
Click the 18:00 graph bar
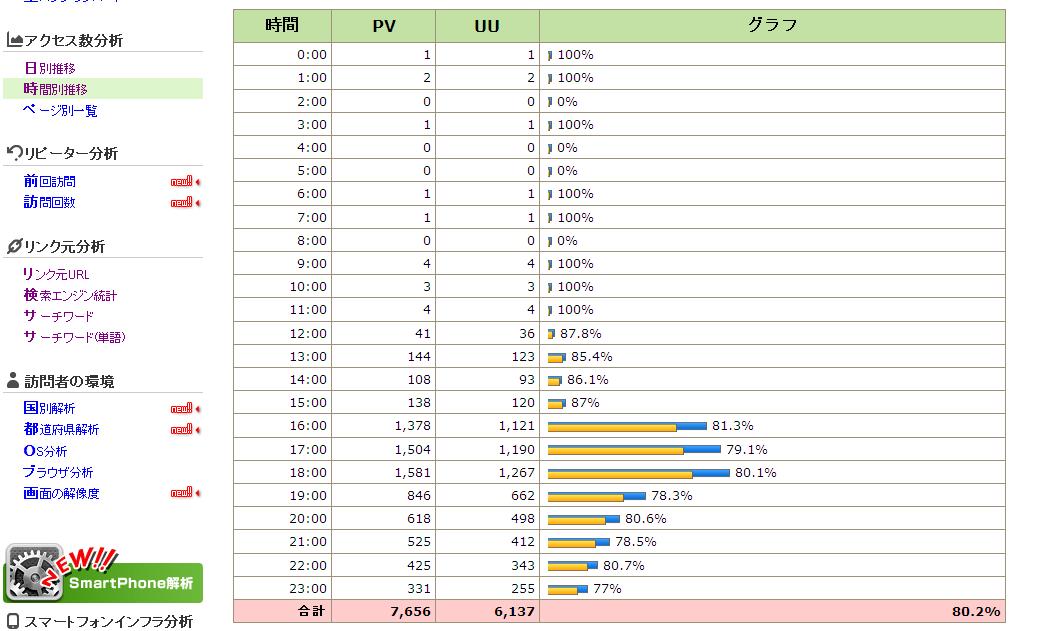(638, 473)
